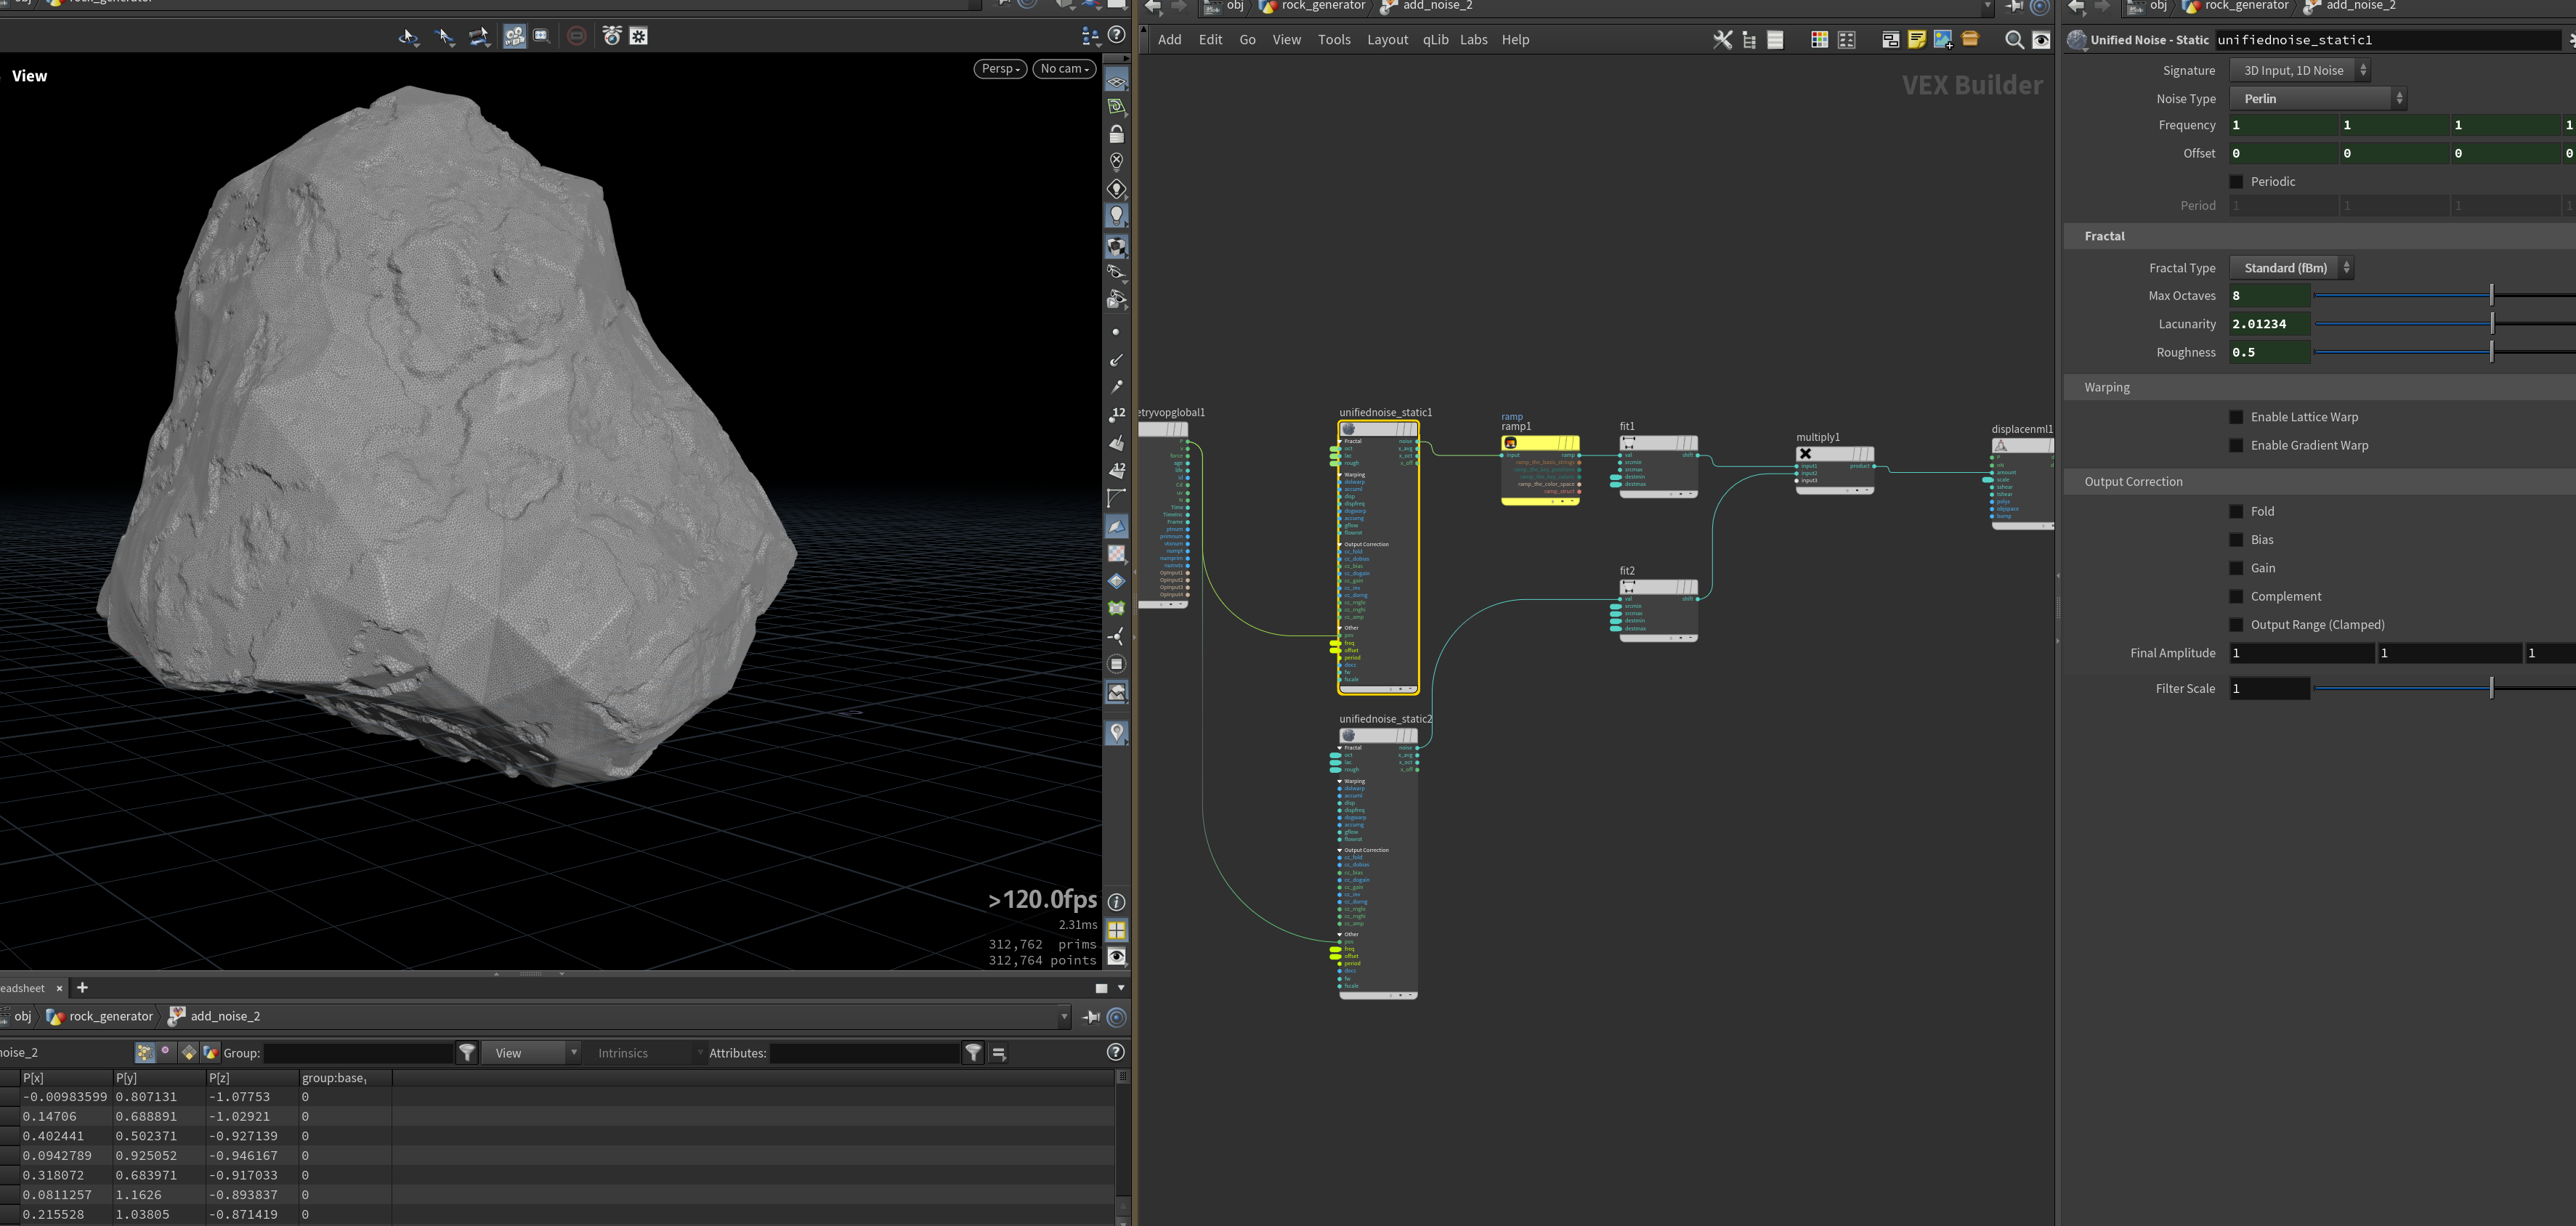This screenshot has height=1226, width=2576.
Task: Click the No cam camera button
Action: click(1064, 68)
